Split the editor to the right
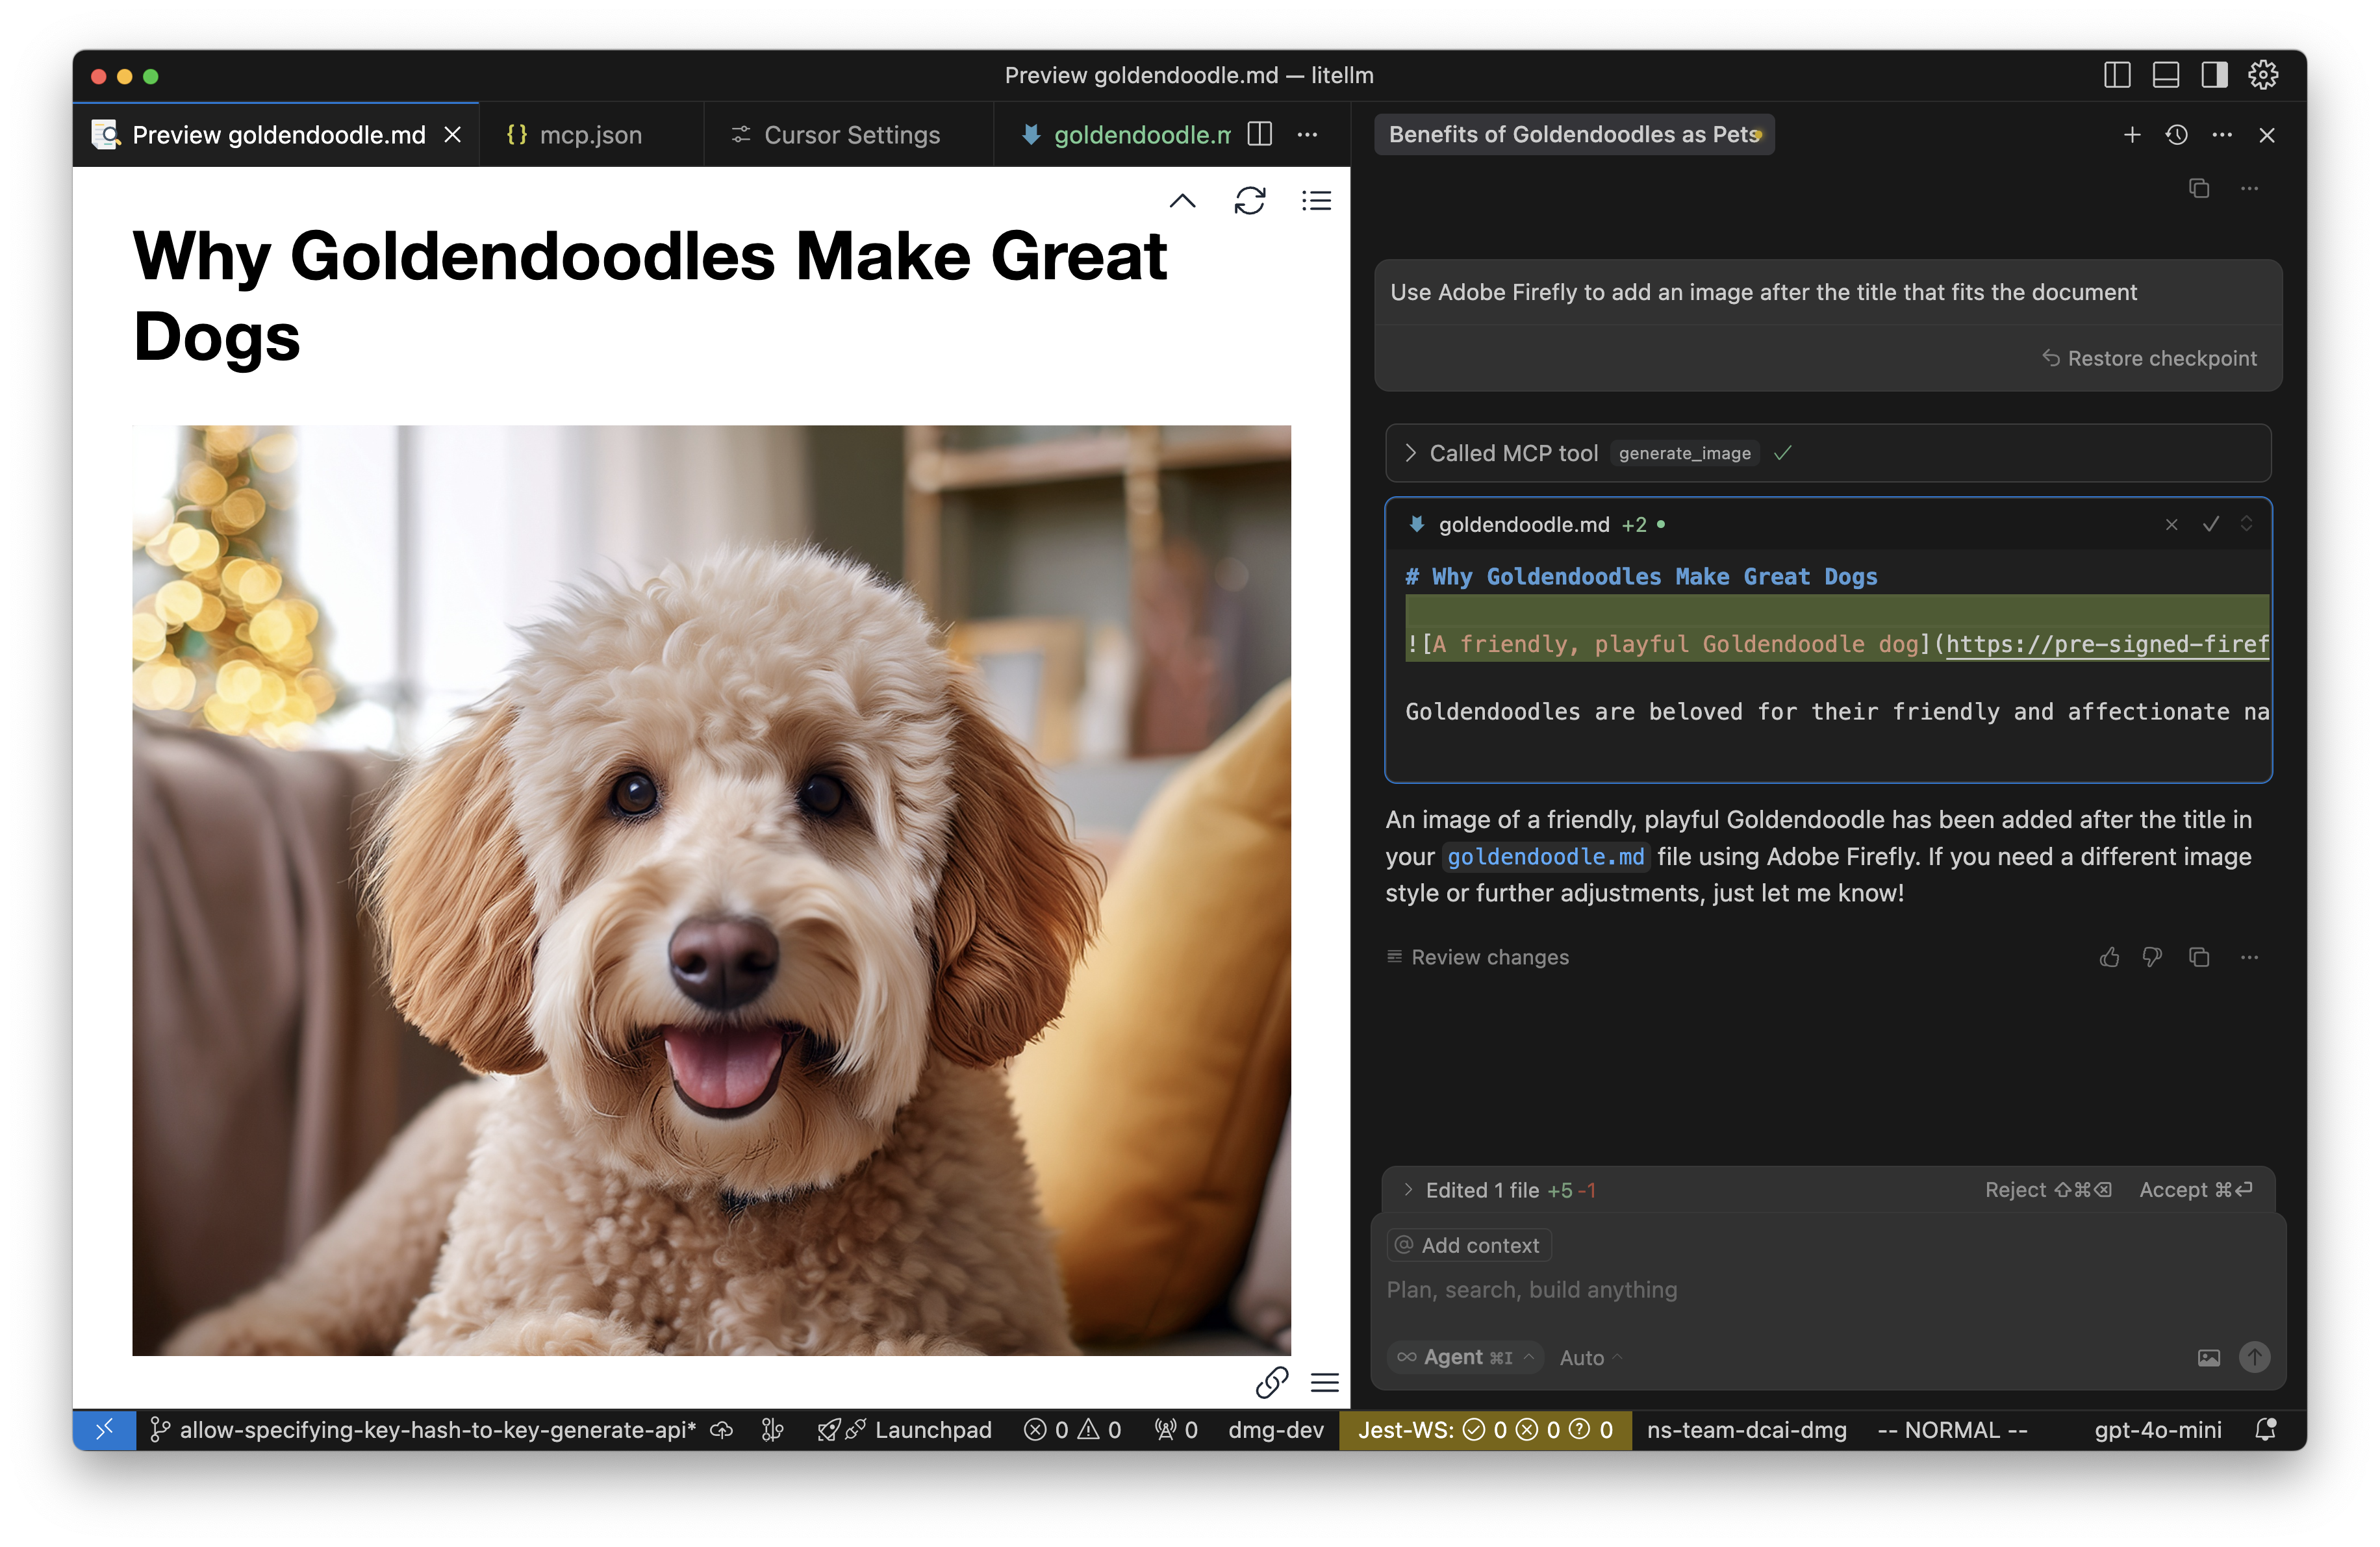The width and height of the screenshot is (2380, 1547). coord(1260,134)
